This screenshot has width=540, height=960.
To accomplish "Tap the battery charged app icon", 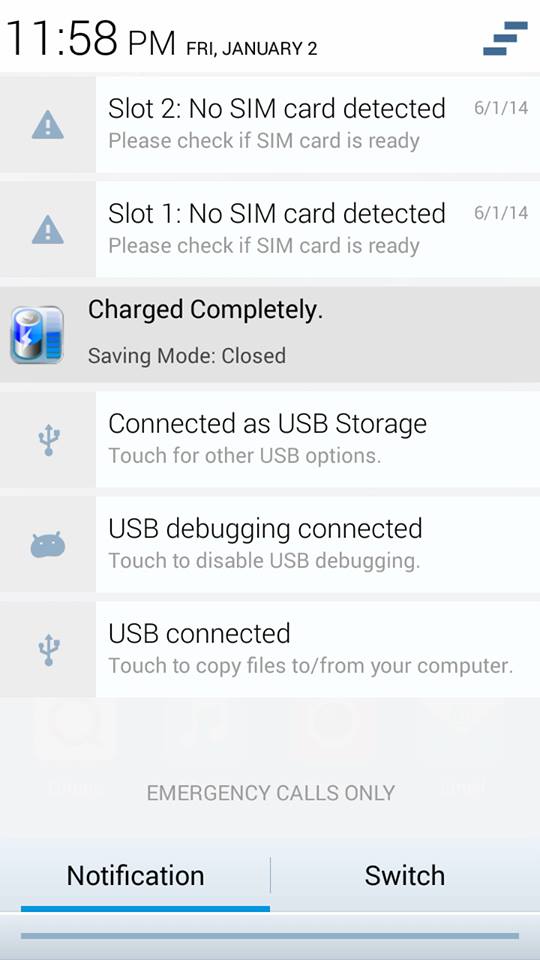I will [x=37, y=335].
